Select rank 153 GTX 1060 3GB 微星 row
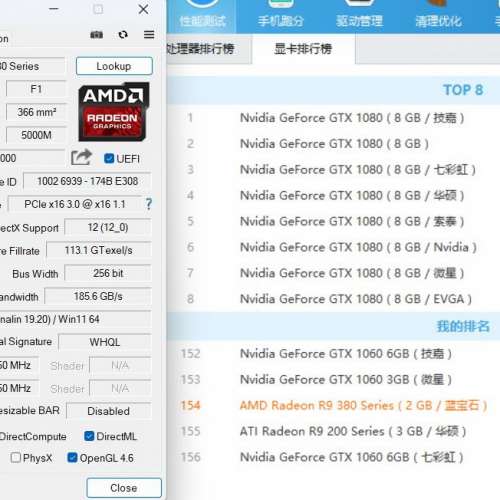Screen dimensions: 500x500 click(x=333, y=379)
